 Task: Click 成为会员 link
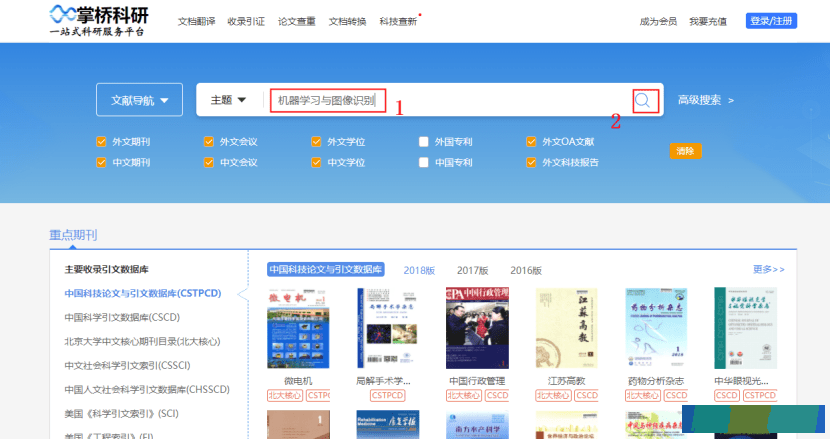(658, 21)
